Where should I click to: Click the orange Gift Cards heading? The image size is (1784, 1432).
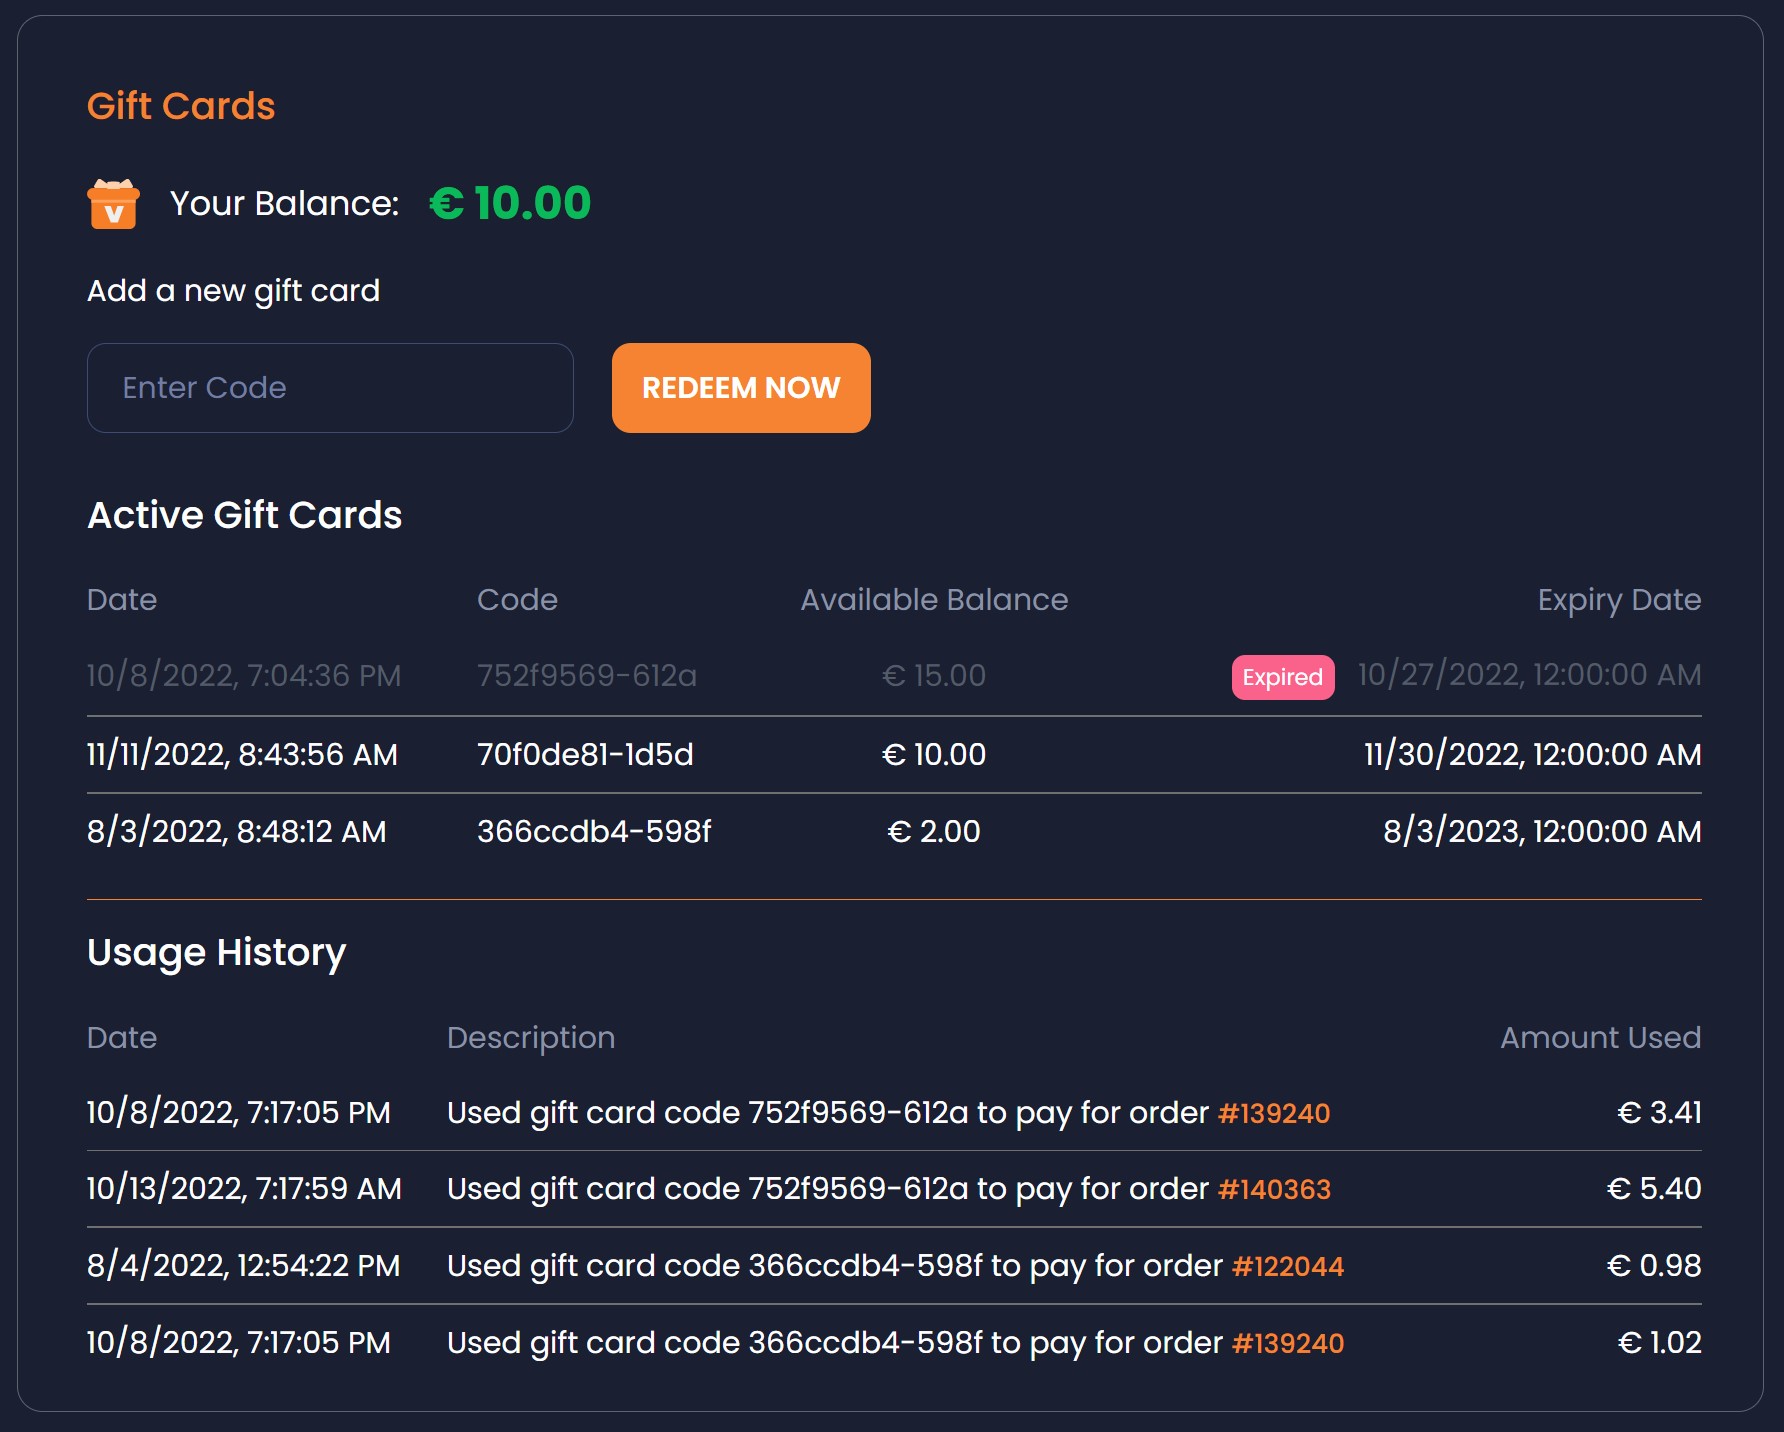coord(181,106)
